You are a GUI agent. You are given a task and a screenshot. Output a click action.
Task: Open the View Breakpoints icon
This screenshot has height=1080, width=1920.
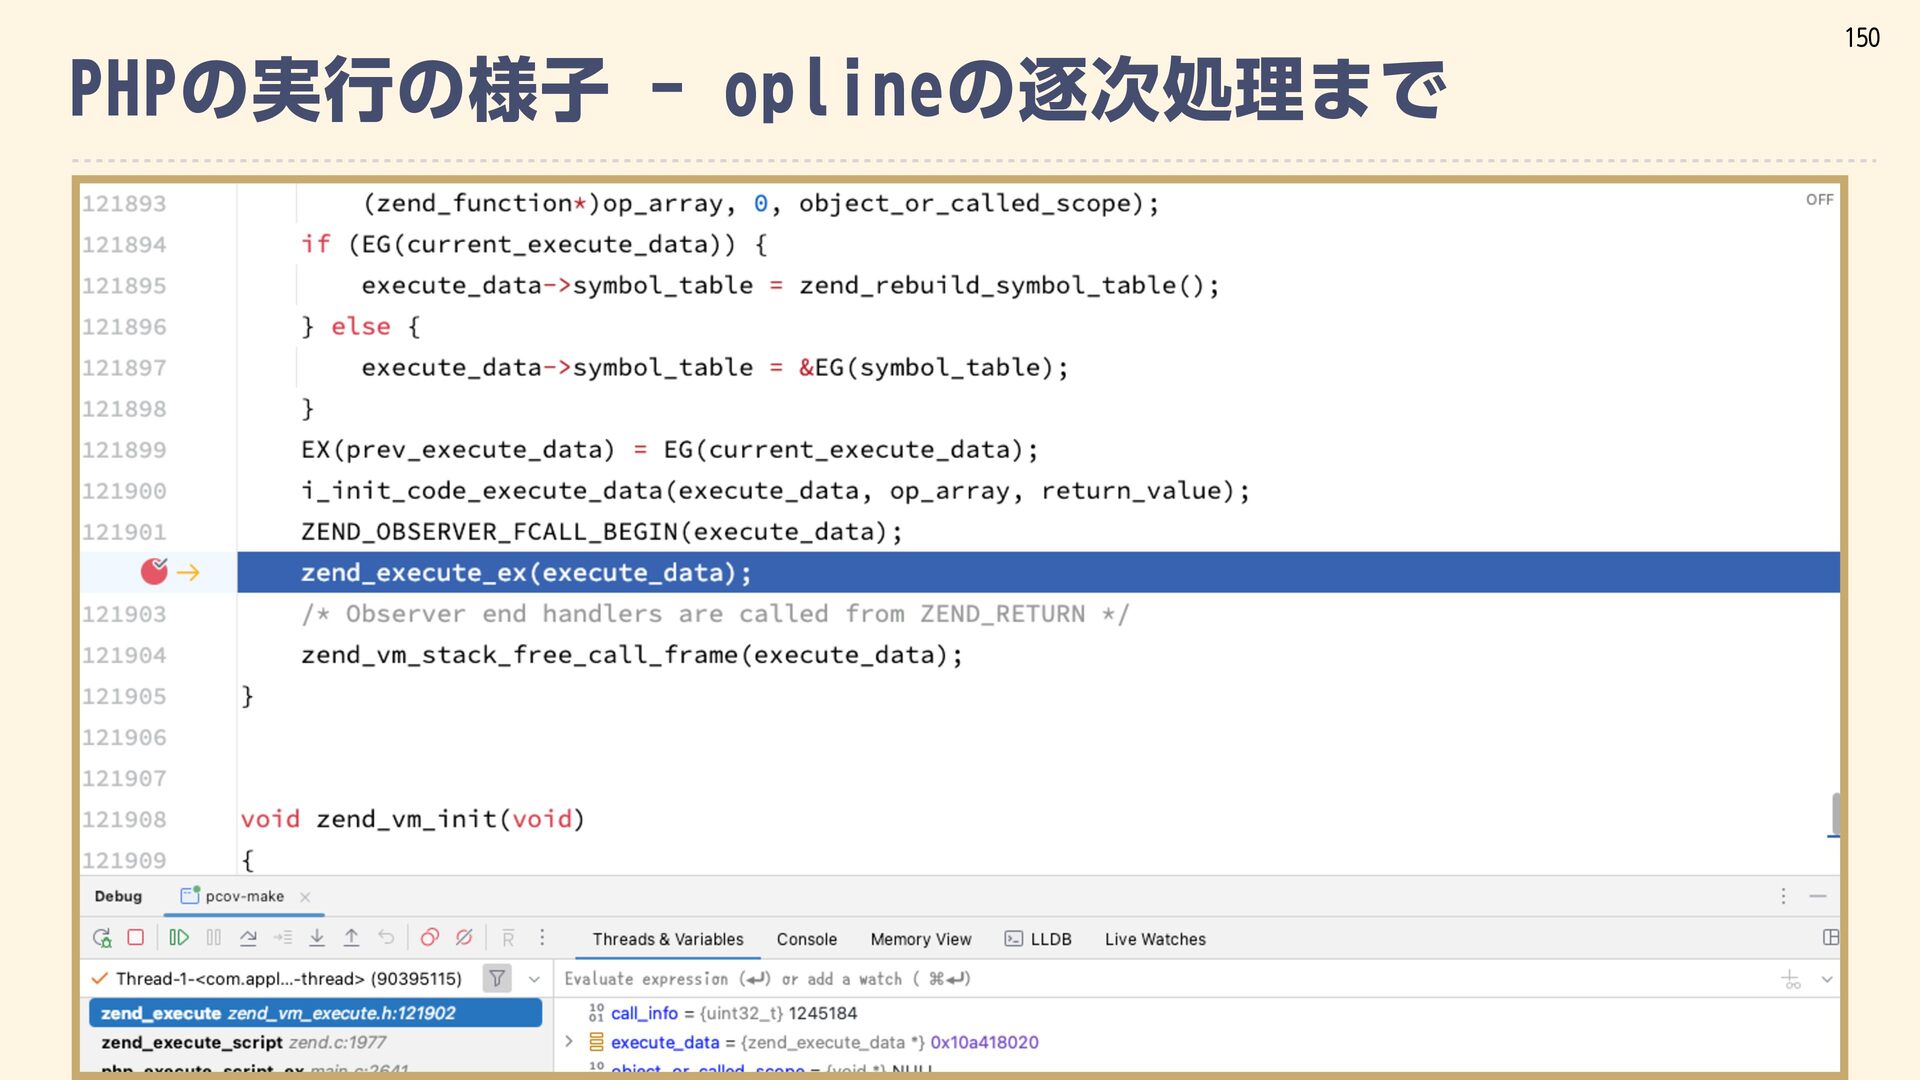tap(429, 938)
